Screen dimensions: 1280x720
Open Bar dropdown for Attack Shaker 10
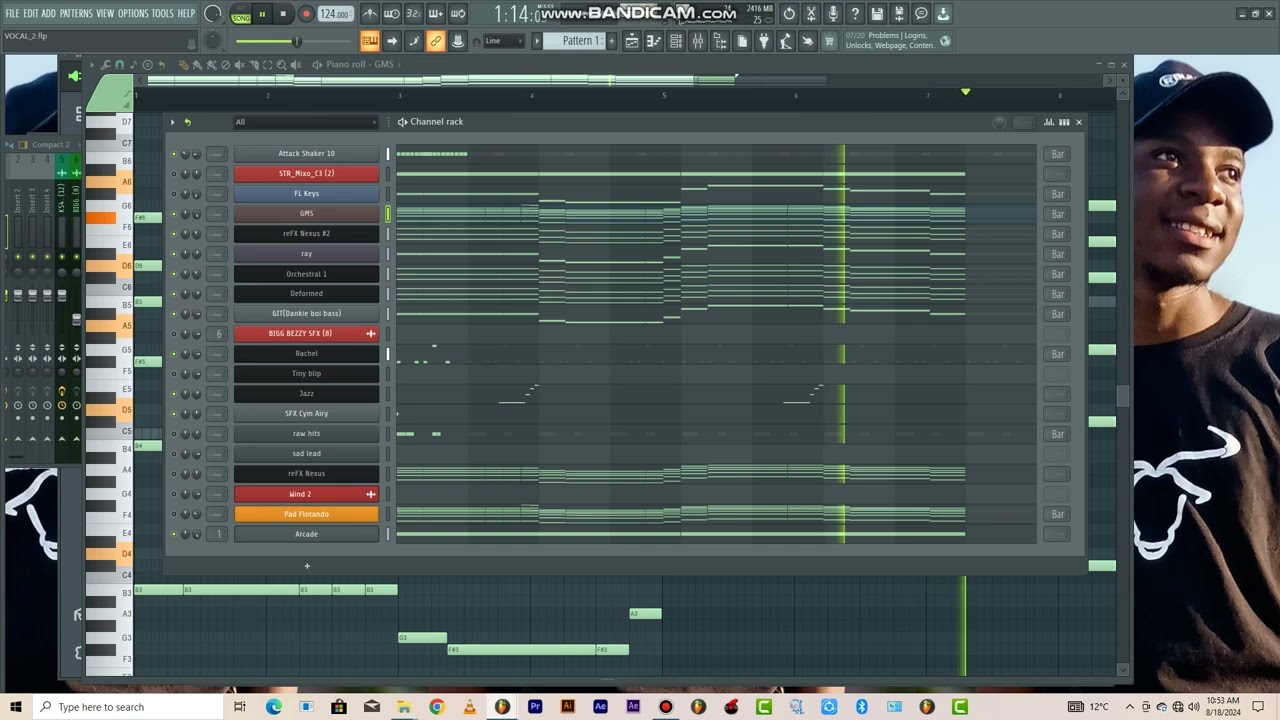1057,154
